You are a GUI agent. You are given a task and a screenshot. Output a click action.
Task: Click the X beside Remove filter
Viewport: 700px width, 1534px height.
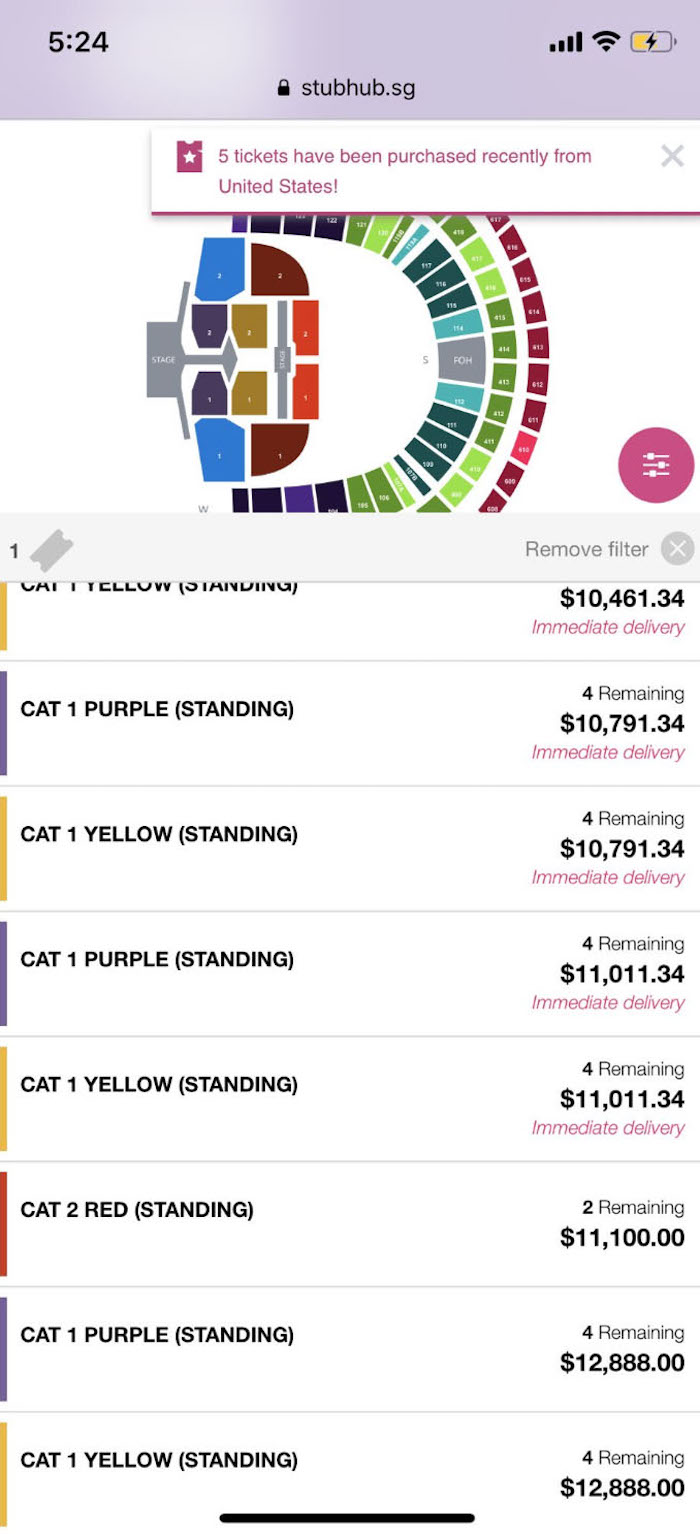(x=677, y=549)
